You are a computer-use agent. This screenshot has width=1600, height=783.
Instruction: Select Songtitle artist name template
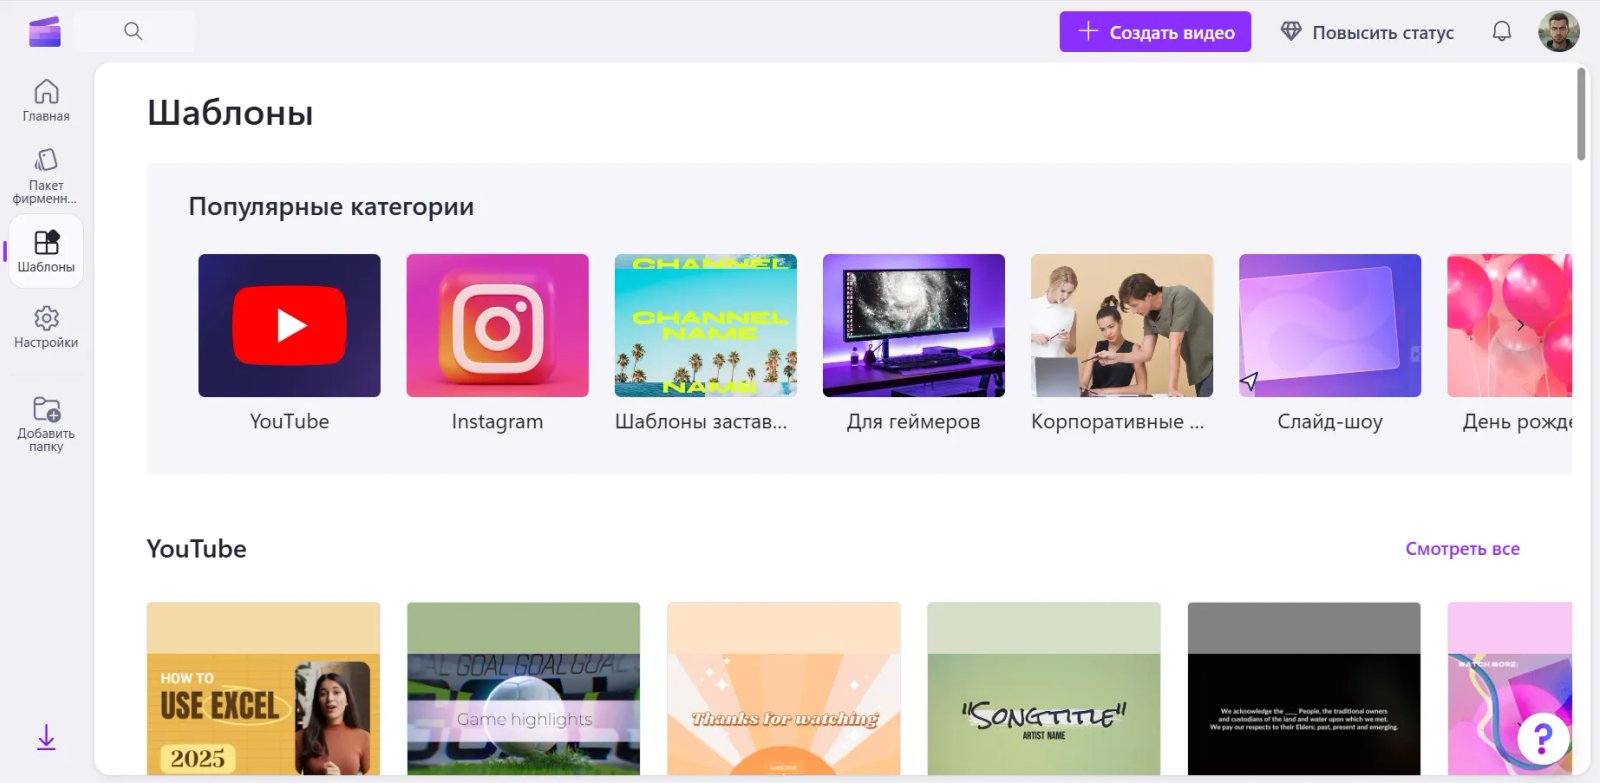pyautogui.click(x=1043, y=689)
